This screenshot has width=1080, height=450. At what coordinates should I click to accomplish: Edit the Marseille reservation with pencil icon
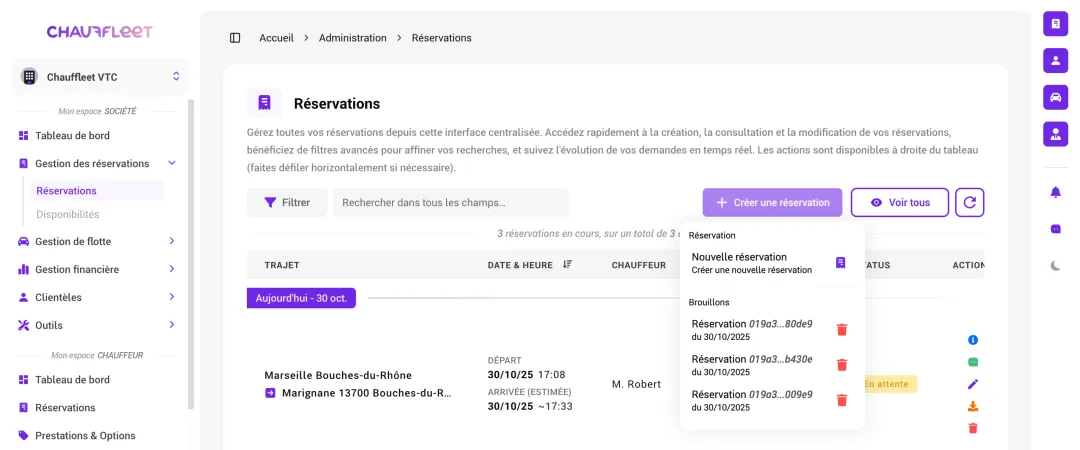973,384
